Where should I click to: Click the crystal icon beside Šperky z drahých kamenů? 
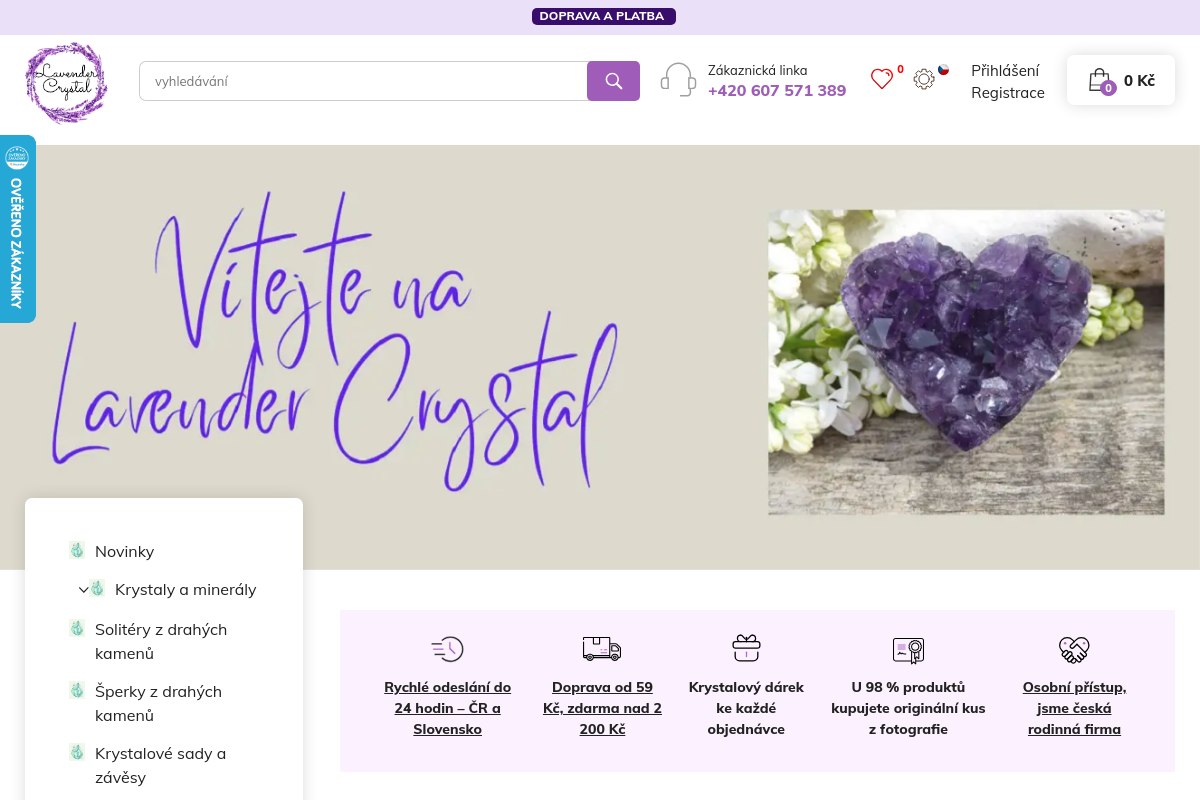(77, 690)
